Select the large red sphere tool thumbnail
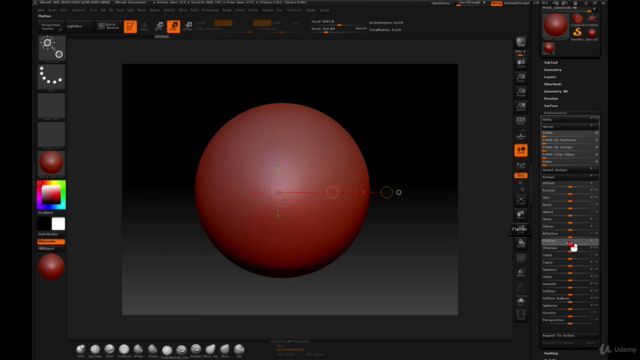Image resolution: width=640 pixels, height=360 pixels. tap(556, 25)
